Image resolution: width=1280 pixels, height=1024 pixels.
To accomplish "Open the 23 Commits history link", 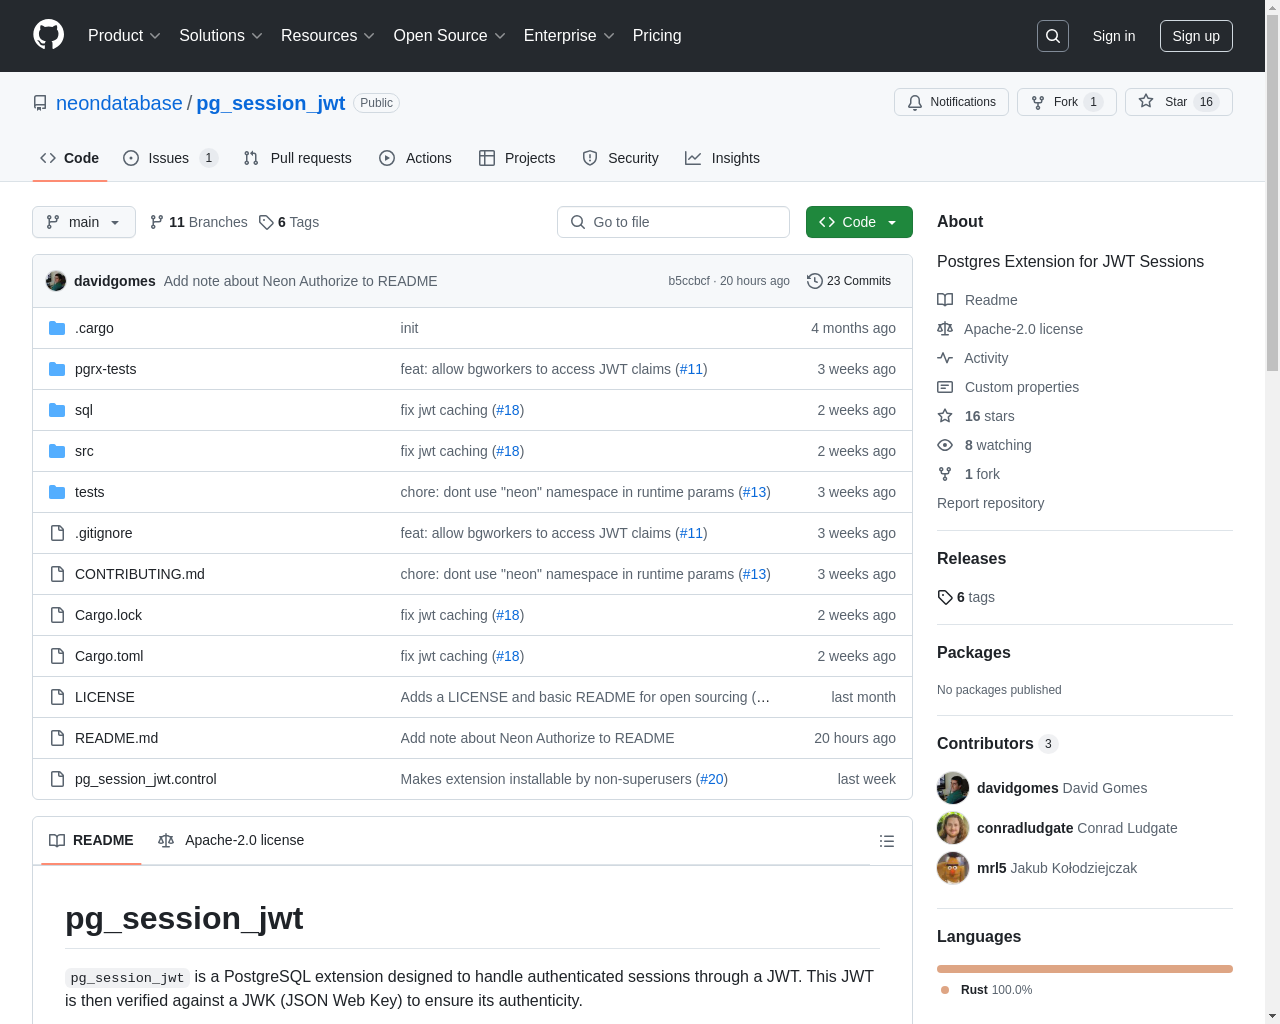I will point(849,281).
